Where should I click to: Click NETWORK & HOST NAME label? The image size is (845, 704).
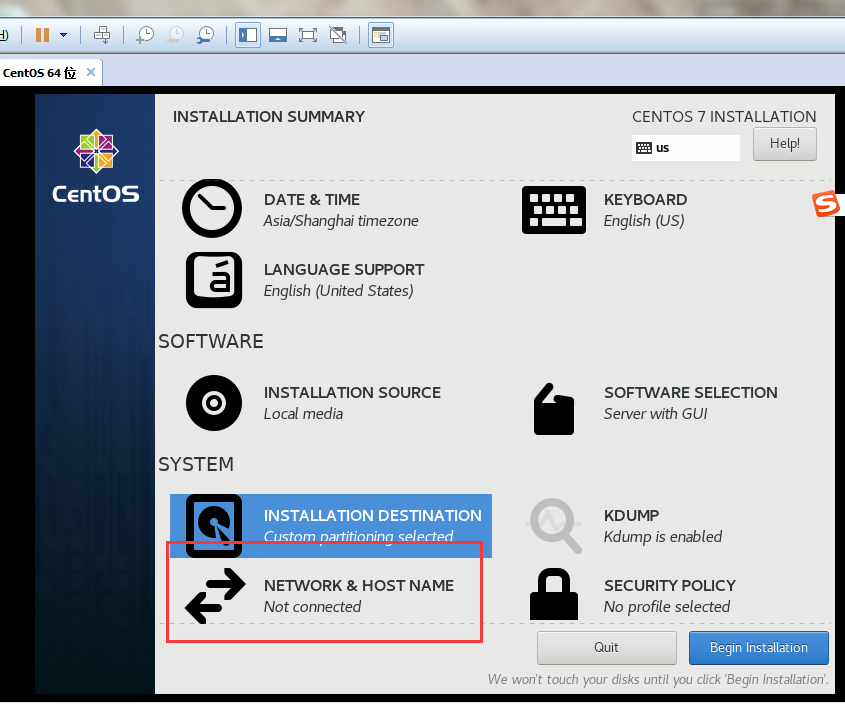click(x=358, y=585)
